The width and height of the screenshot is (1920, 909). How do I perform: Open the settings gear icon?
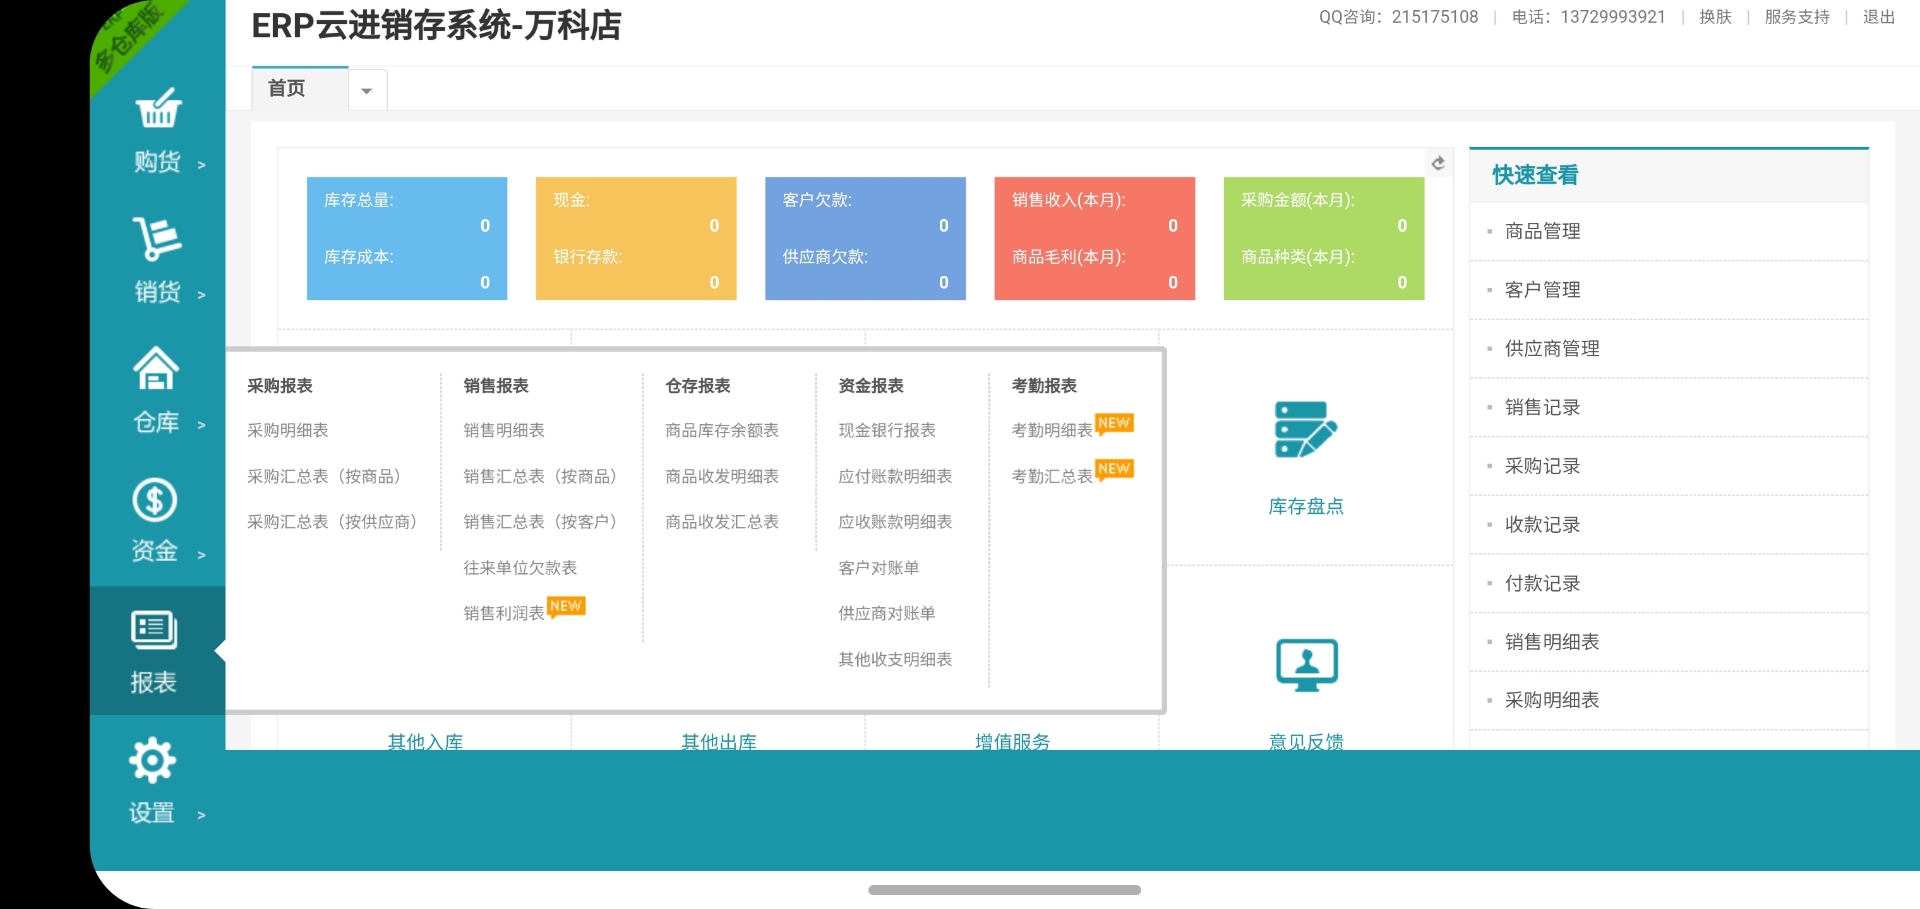(153, 761)
